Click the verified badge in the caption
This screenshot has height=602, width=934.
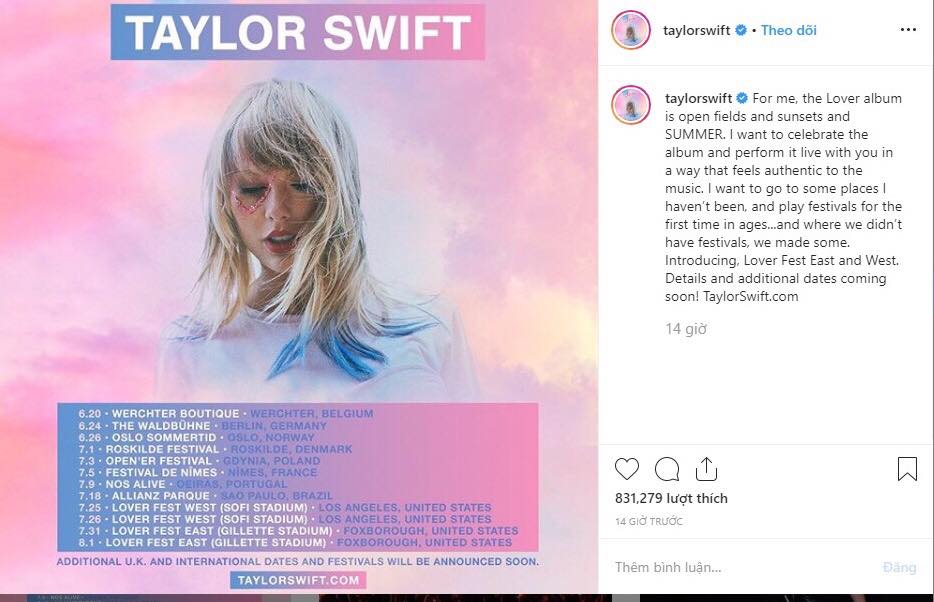point(742,98)
